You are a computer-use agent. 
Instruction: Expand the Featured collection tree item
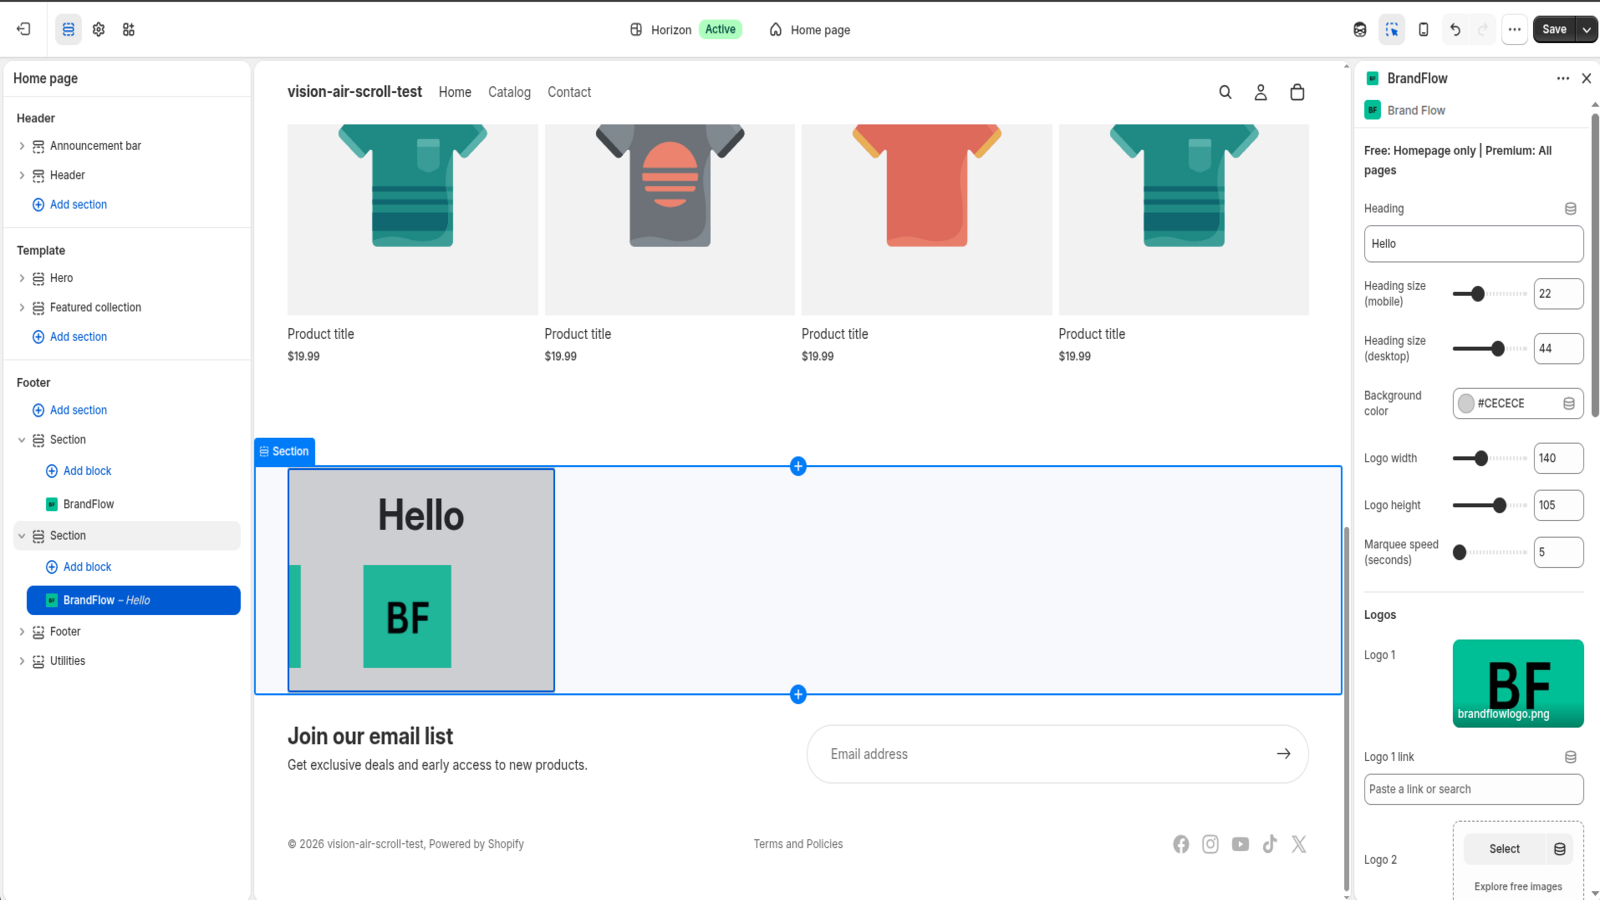pos(22,308)
